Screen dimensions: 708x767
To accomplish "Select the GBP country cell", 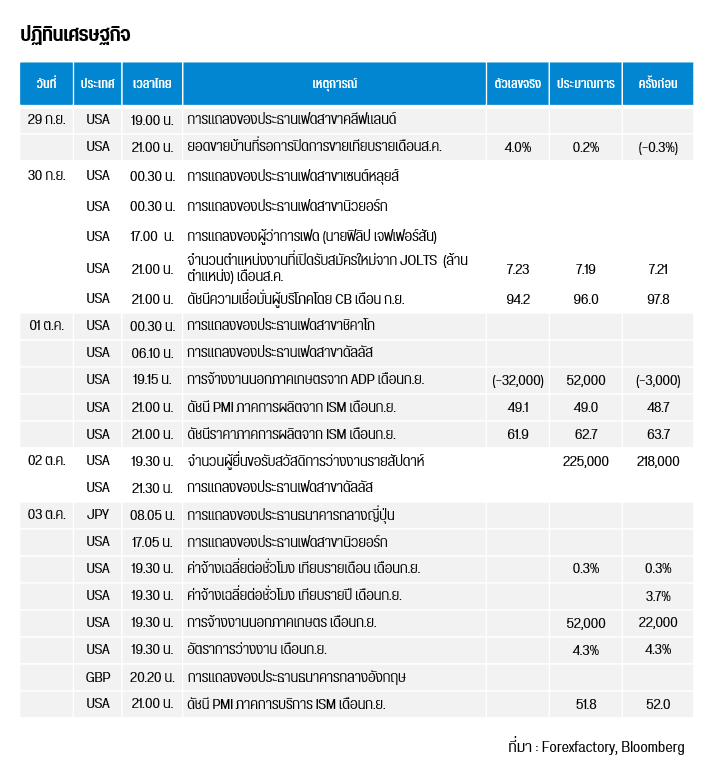I will (98, 677).
